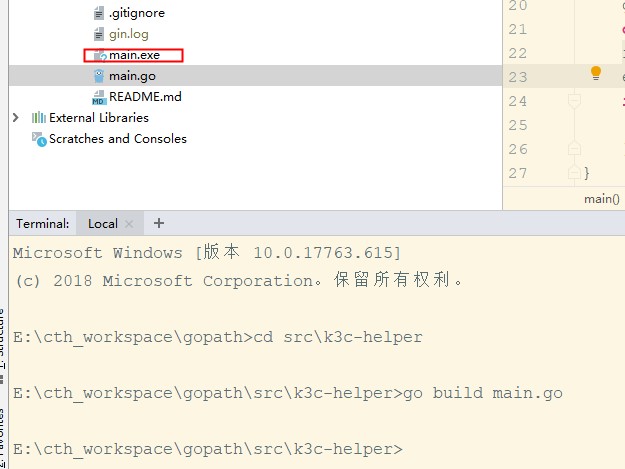
Task: Close the Local terminal tab
Action: click(129, 224)
